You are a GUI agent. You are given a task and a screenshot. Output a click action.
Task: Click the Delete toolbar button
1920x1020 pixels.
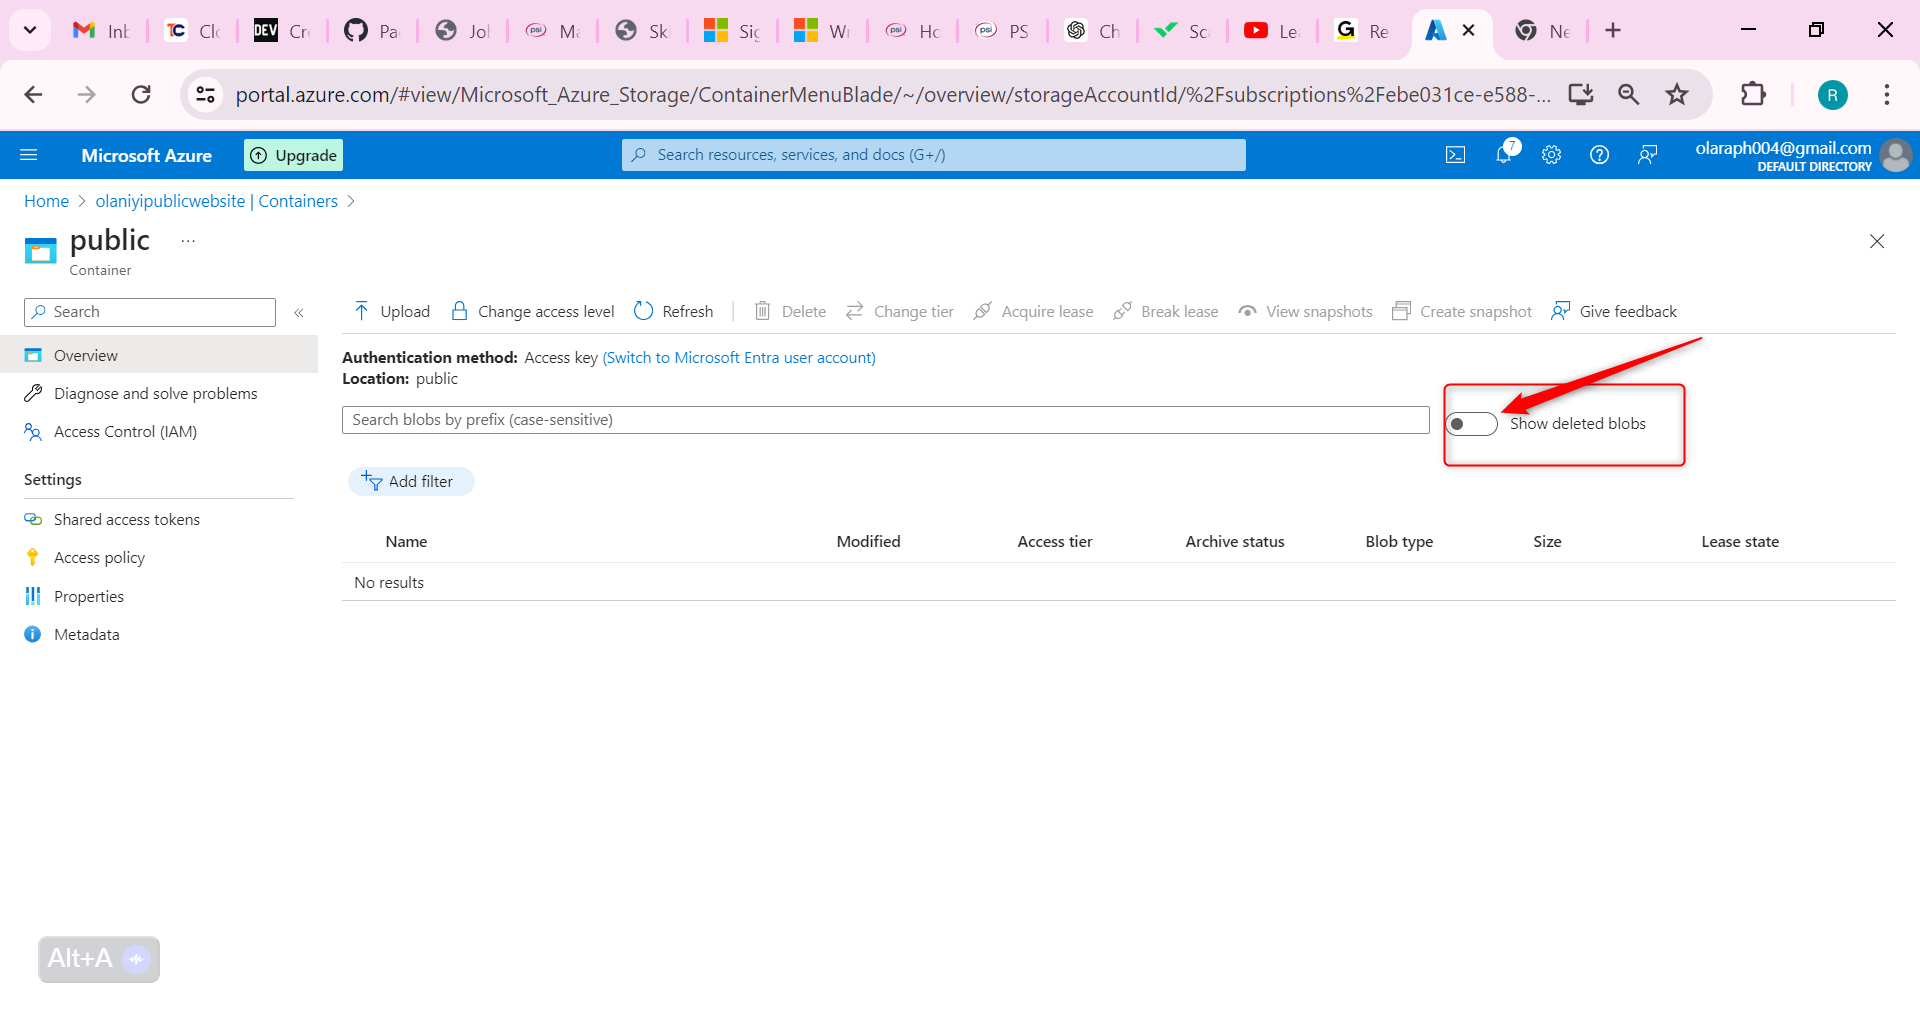pos(790,312)
